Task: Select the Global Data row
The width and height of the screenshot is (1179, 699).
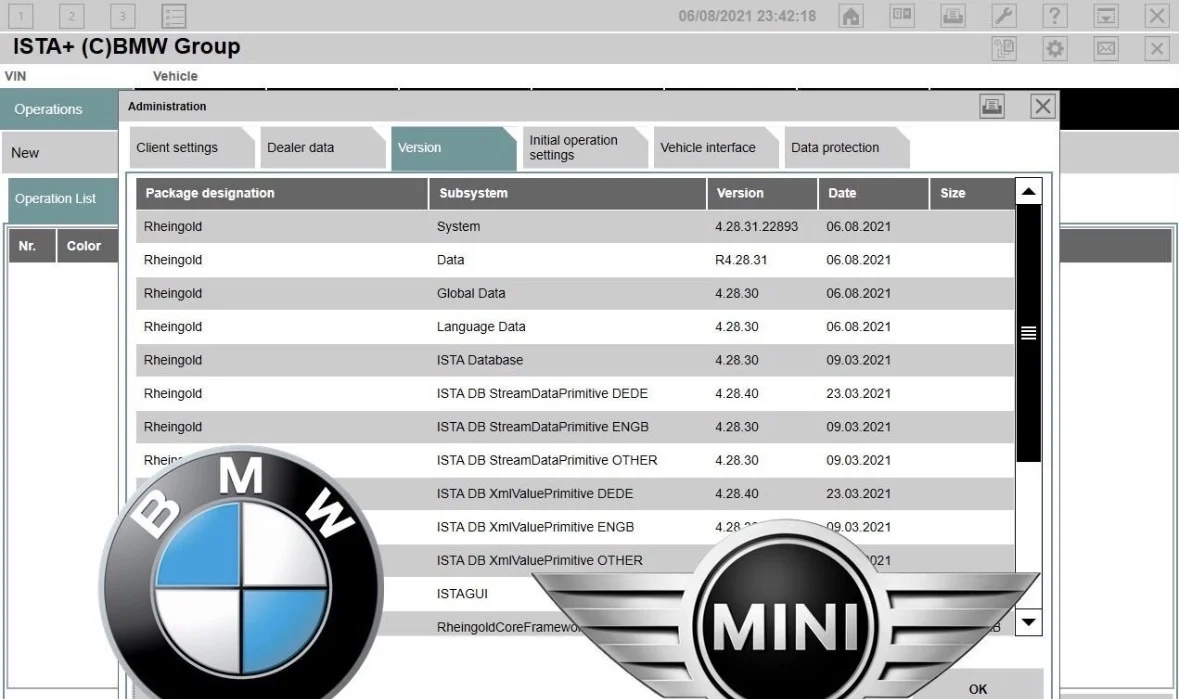Action: tap(574, 293)
